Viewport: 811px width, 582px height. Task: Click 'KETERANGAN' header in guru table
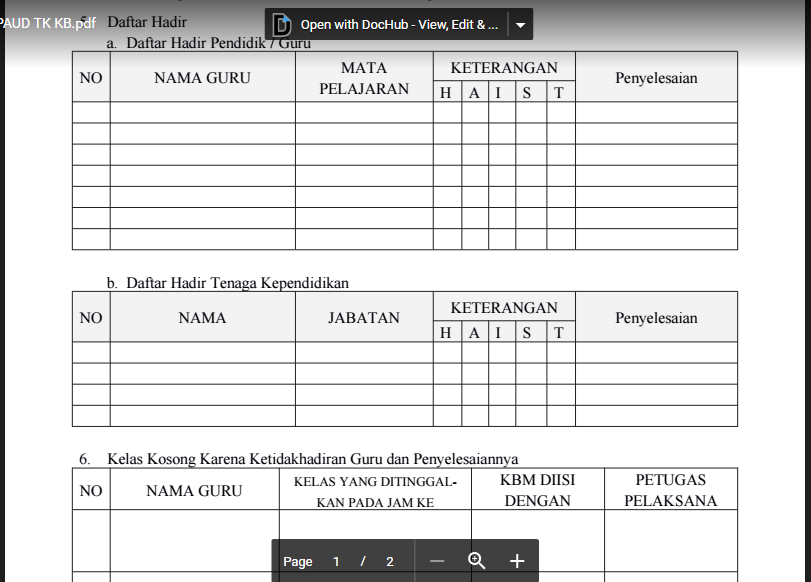pyautogui.click(x=504, y=68)
